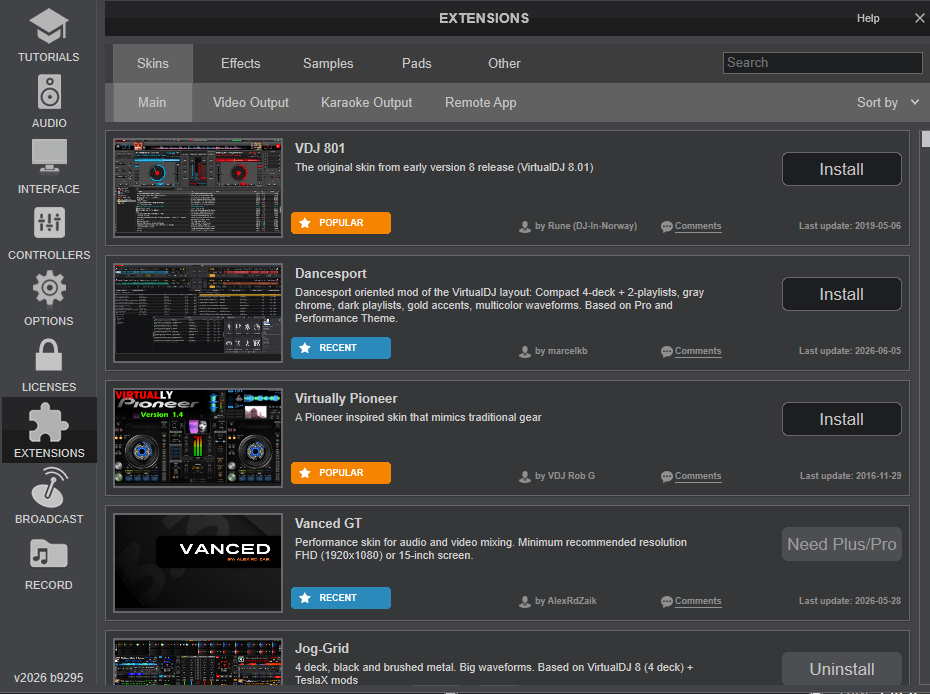Click the star icon on Dancesport Recent badge
The height and width of the screenshot is (694, 930).
[305, 348]
